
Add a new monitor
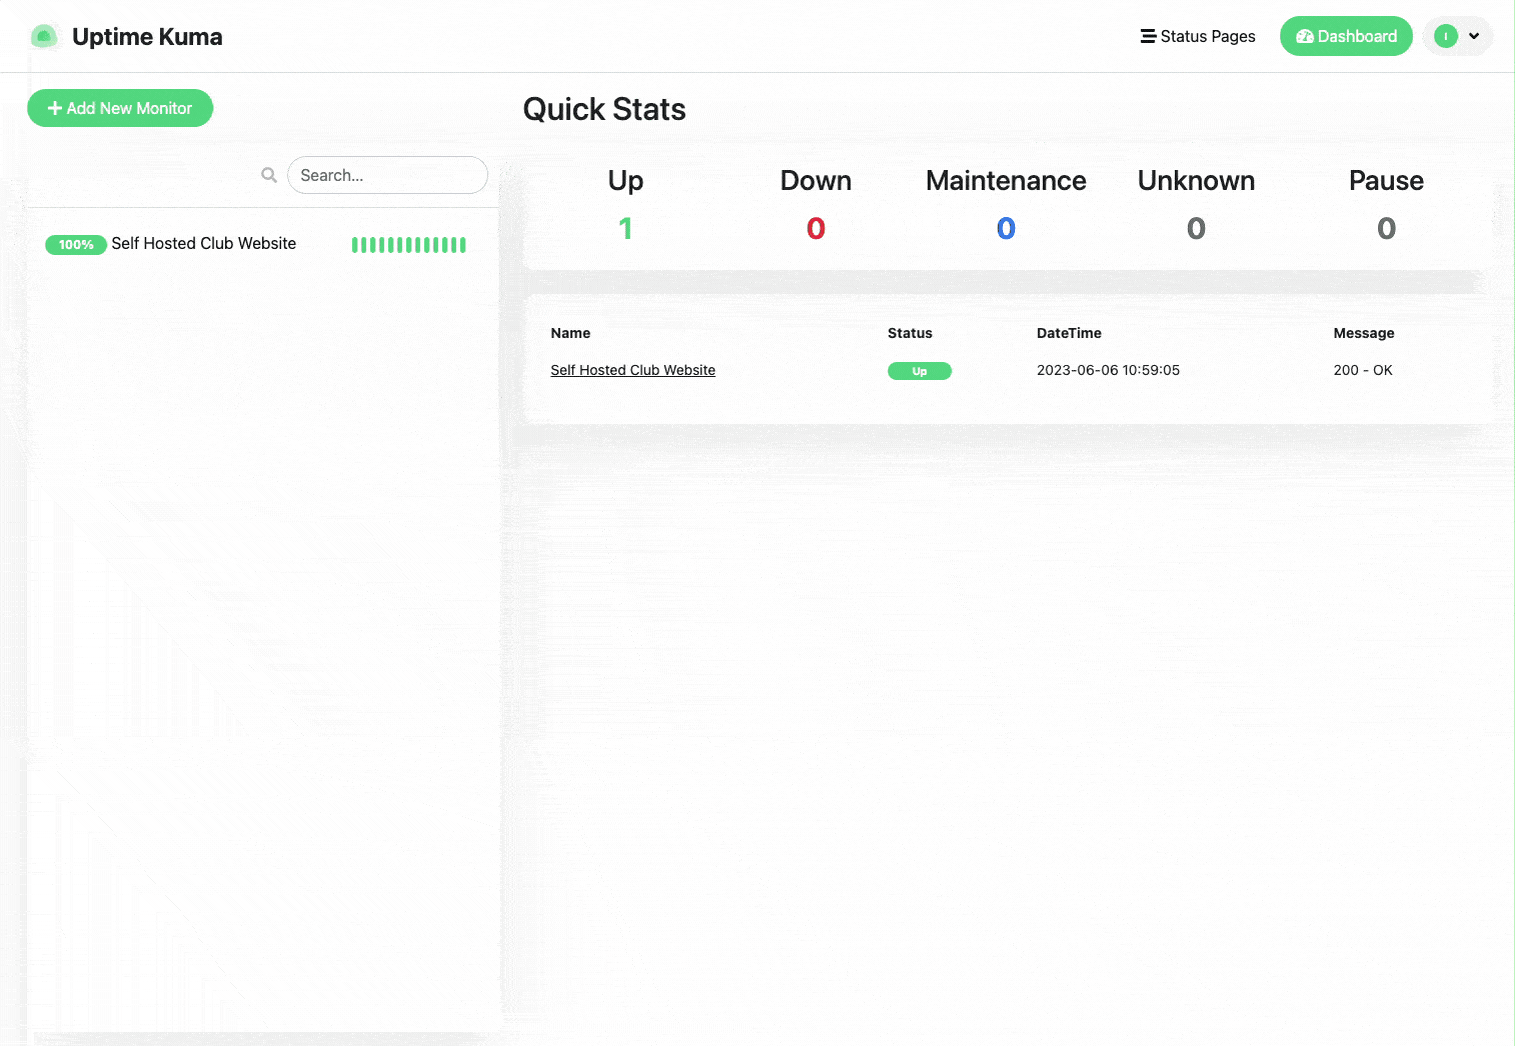pos(120,108)
